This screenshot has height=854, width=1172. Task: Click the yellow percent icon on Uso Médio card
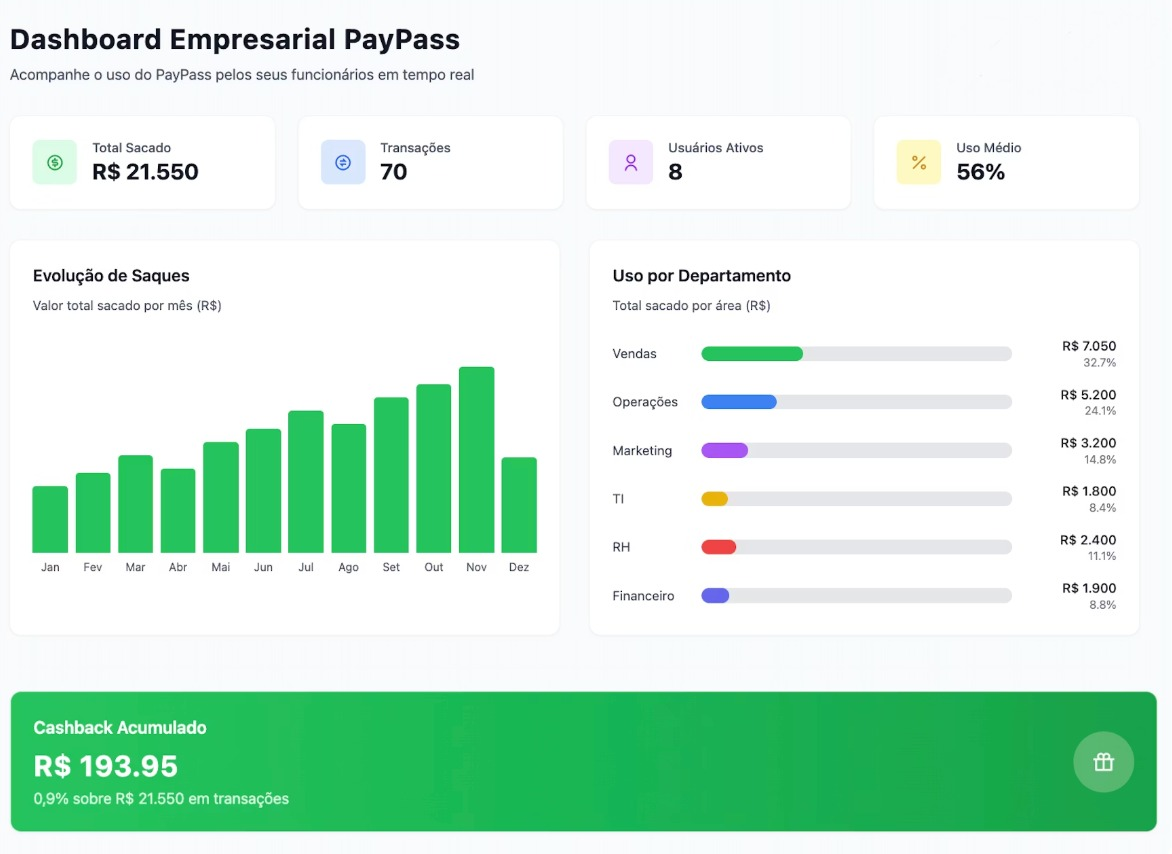917,161
